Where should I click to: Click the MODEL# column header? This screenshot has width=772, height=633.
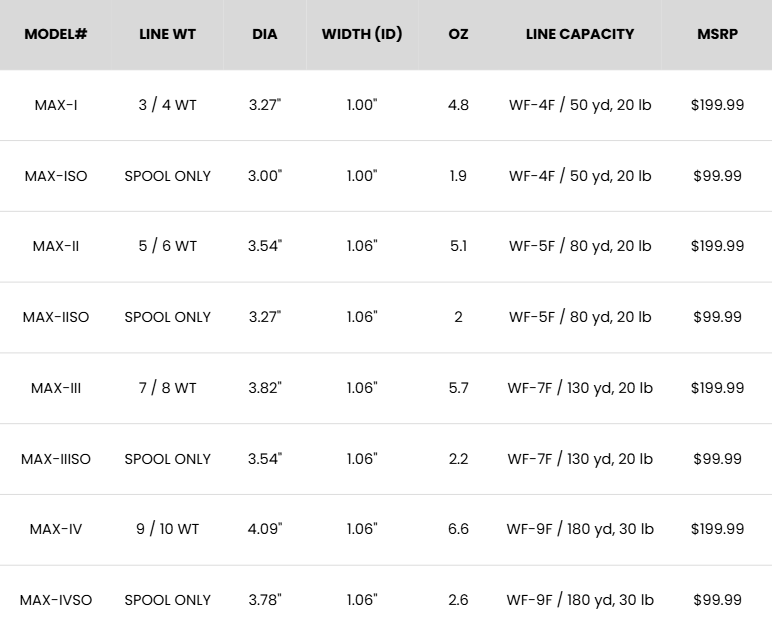pos(56,34)
